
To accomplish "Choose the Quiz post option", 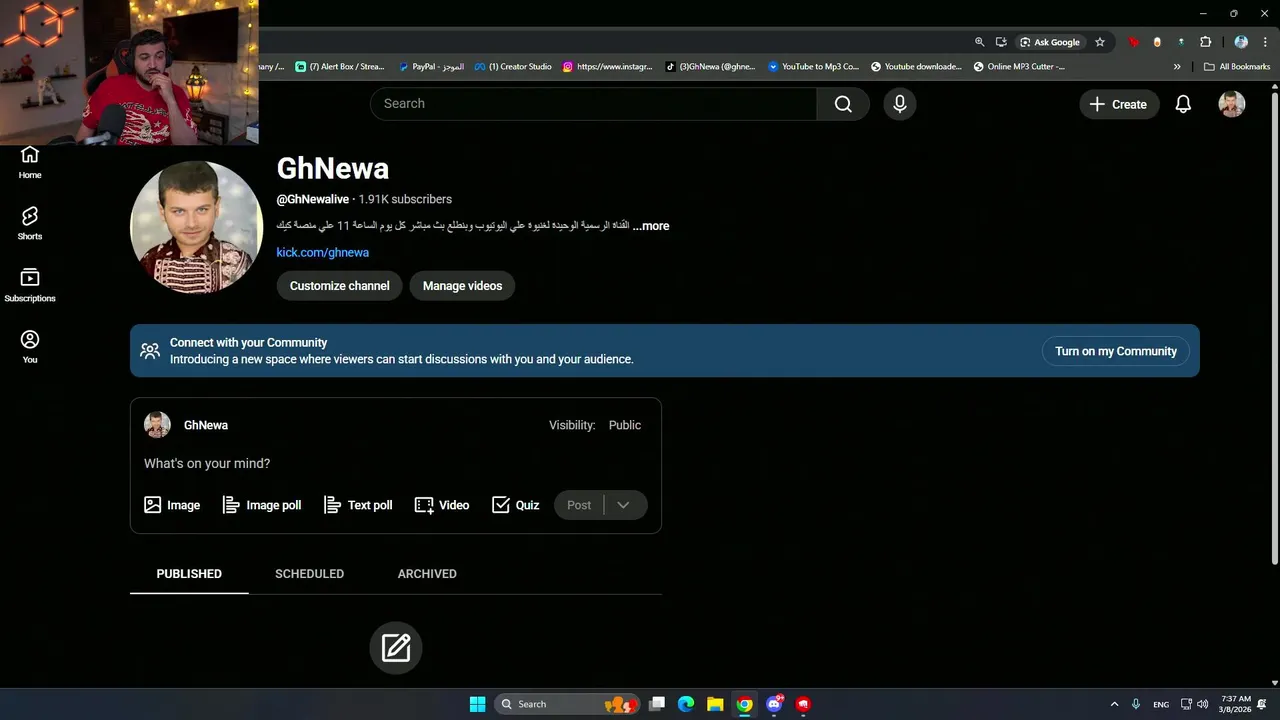I will 516,505.
